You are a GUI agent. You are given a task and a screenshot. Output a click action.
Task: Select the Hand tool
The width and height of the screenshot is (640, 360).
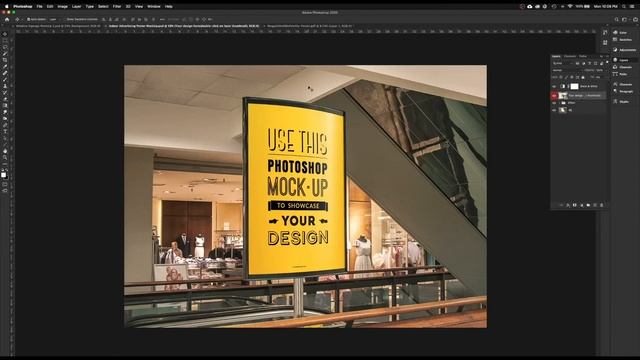tap(5, 151)
